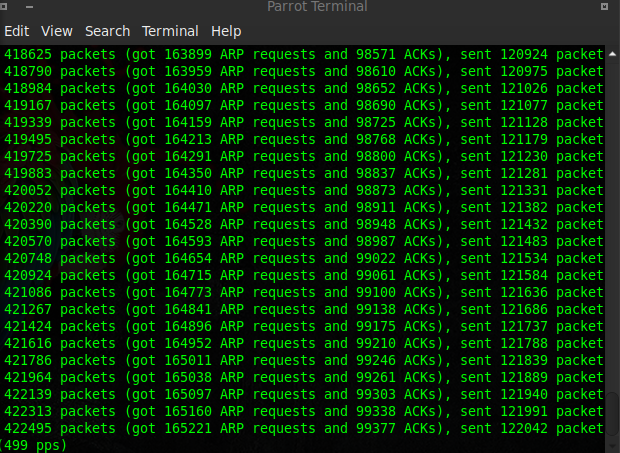Image resolution: width=620 pixels, height=453 pixels.
Task: Click the 99100 ACKs count
Action: point(376,292)
